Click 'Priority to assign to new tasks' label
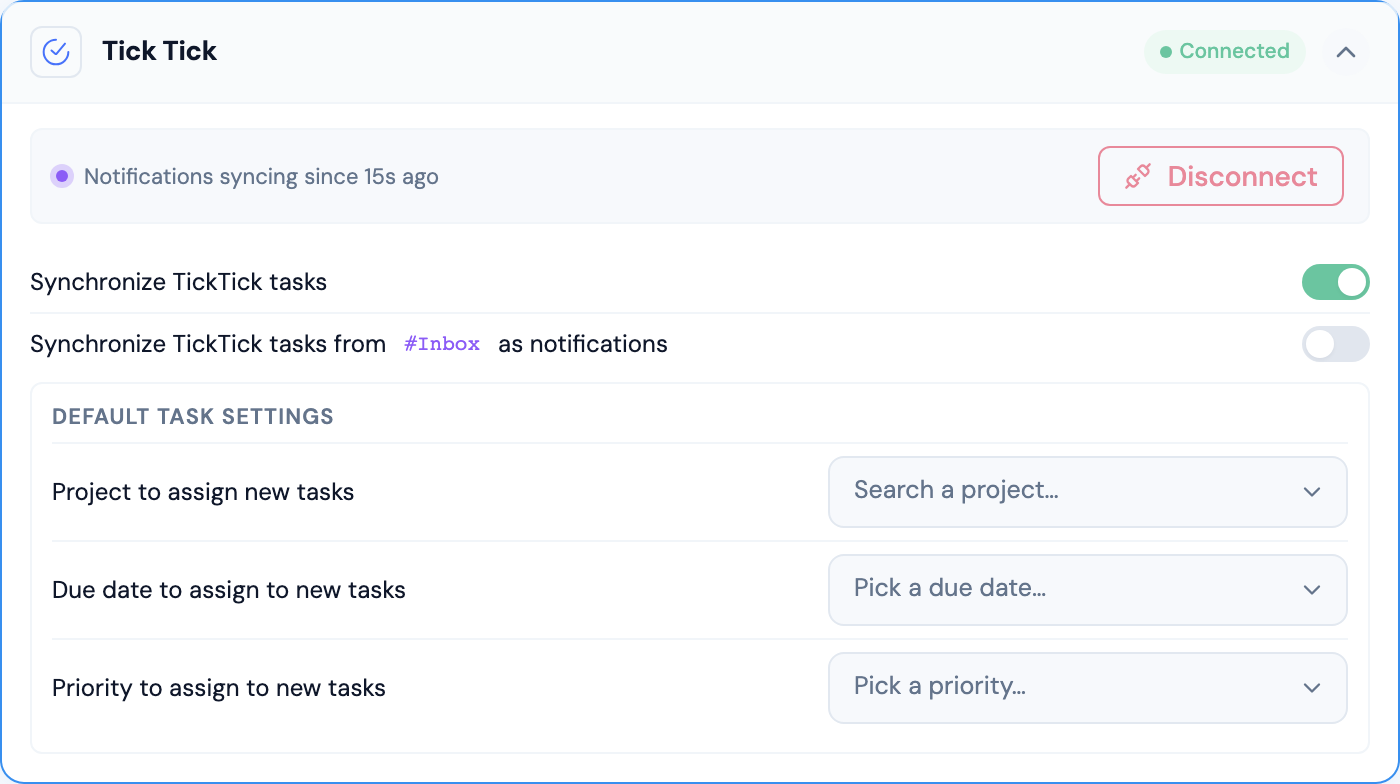The width and height of the screenshot is (1400, 784). (219, 688)
